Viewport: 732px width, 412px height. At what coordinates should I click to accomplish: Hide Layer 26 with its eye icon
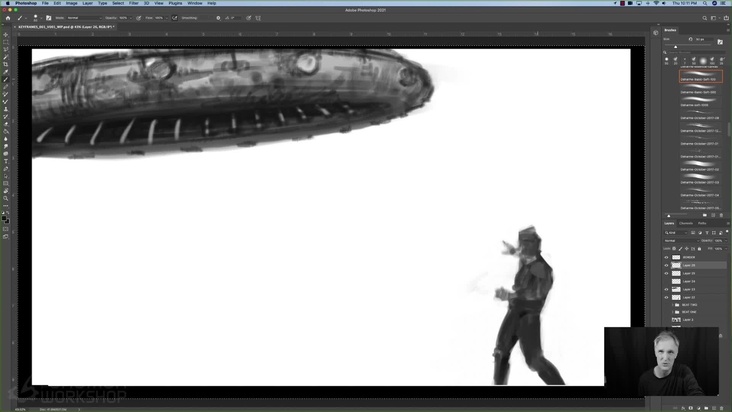point(666,265)
